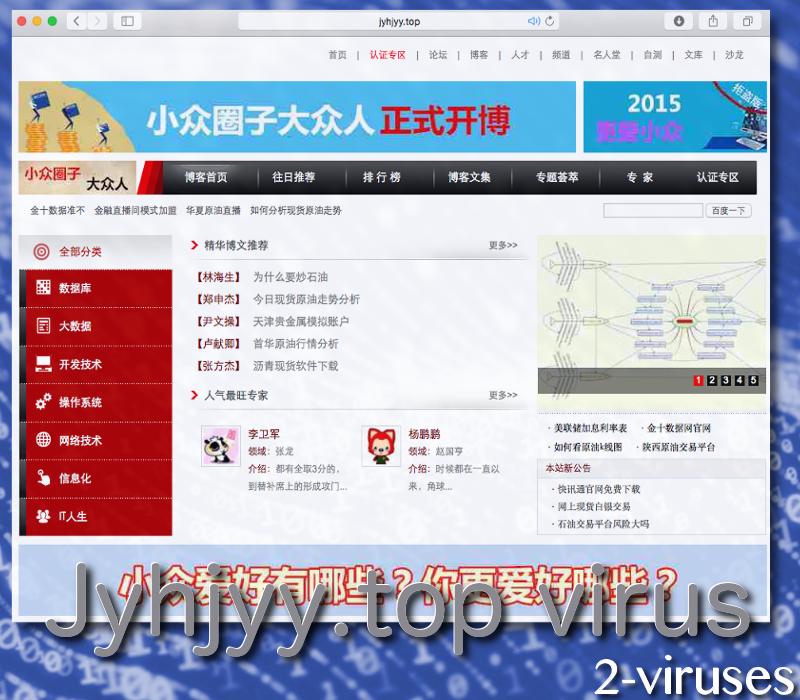This screenshot has width=800, height=700.
Task: Click the 认证专区 link in top menu
Action: 387,55
